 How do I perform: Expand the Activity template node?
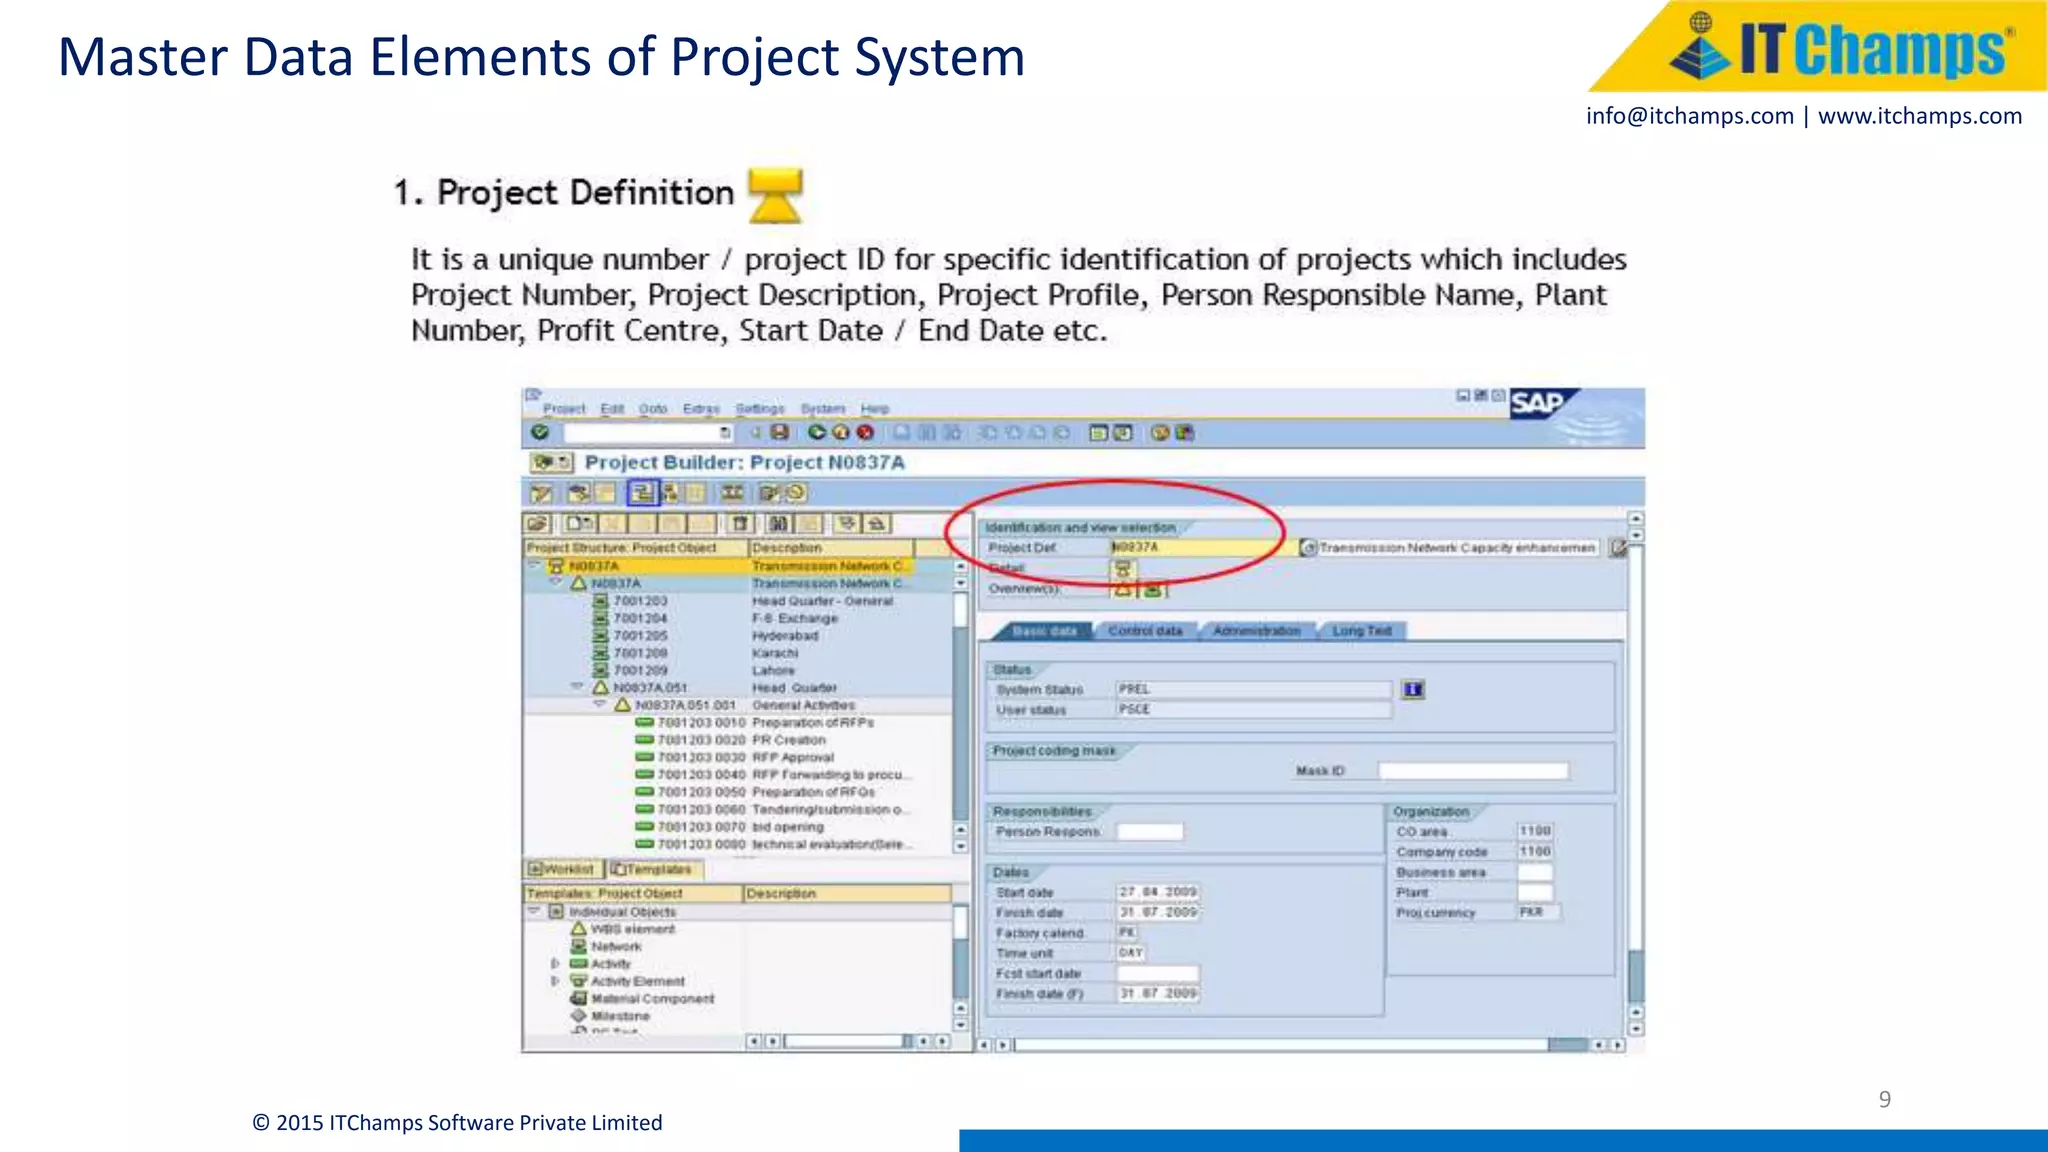click(555, 964)
